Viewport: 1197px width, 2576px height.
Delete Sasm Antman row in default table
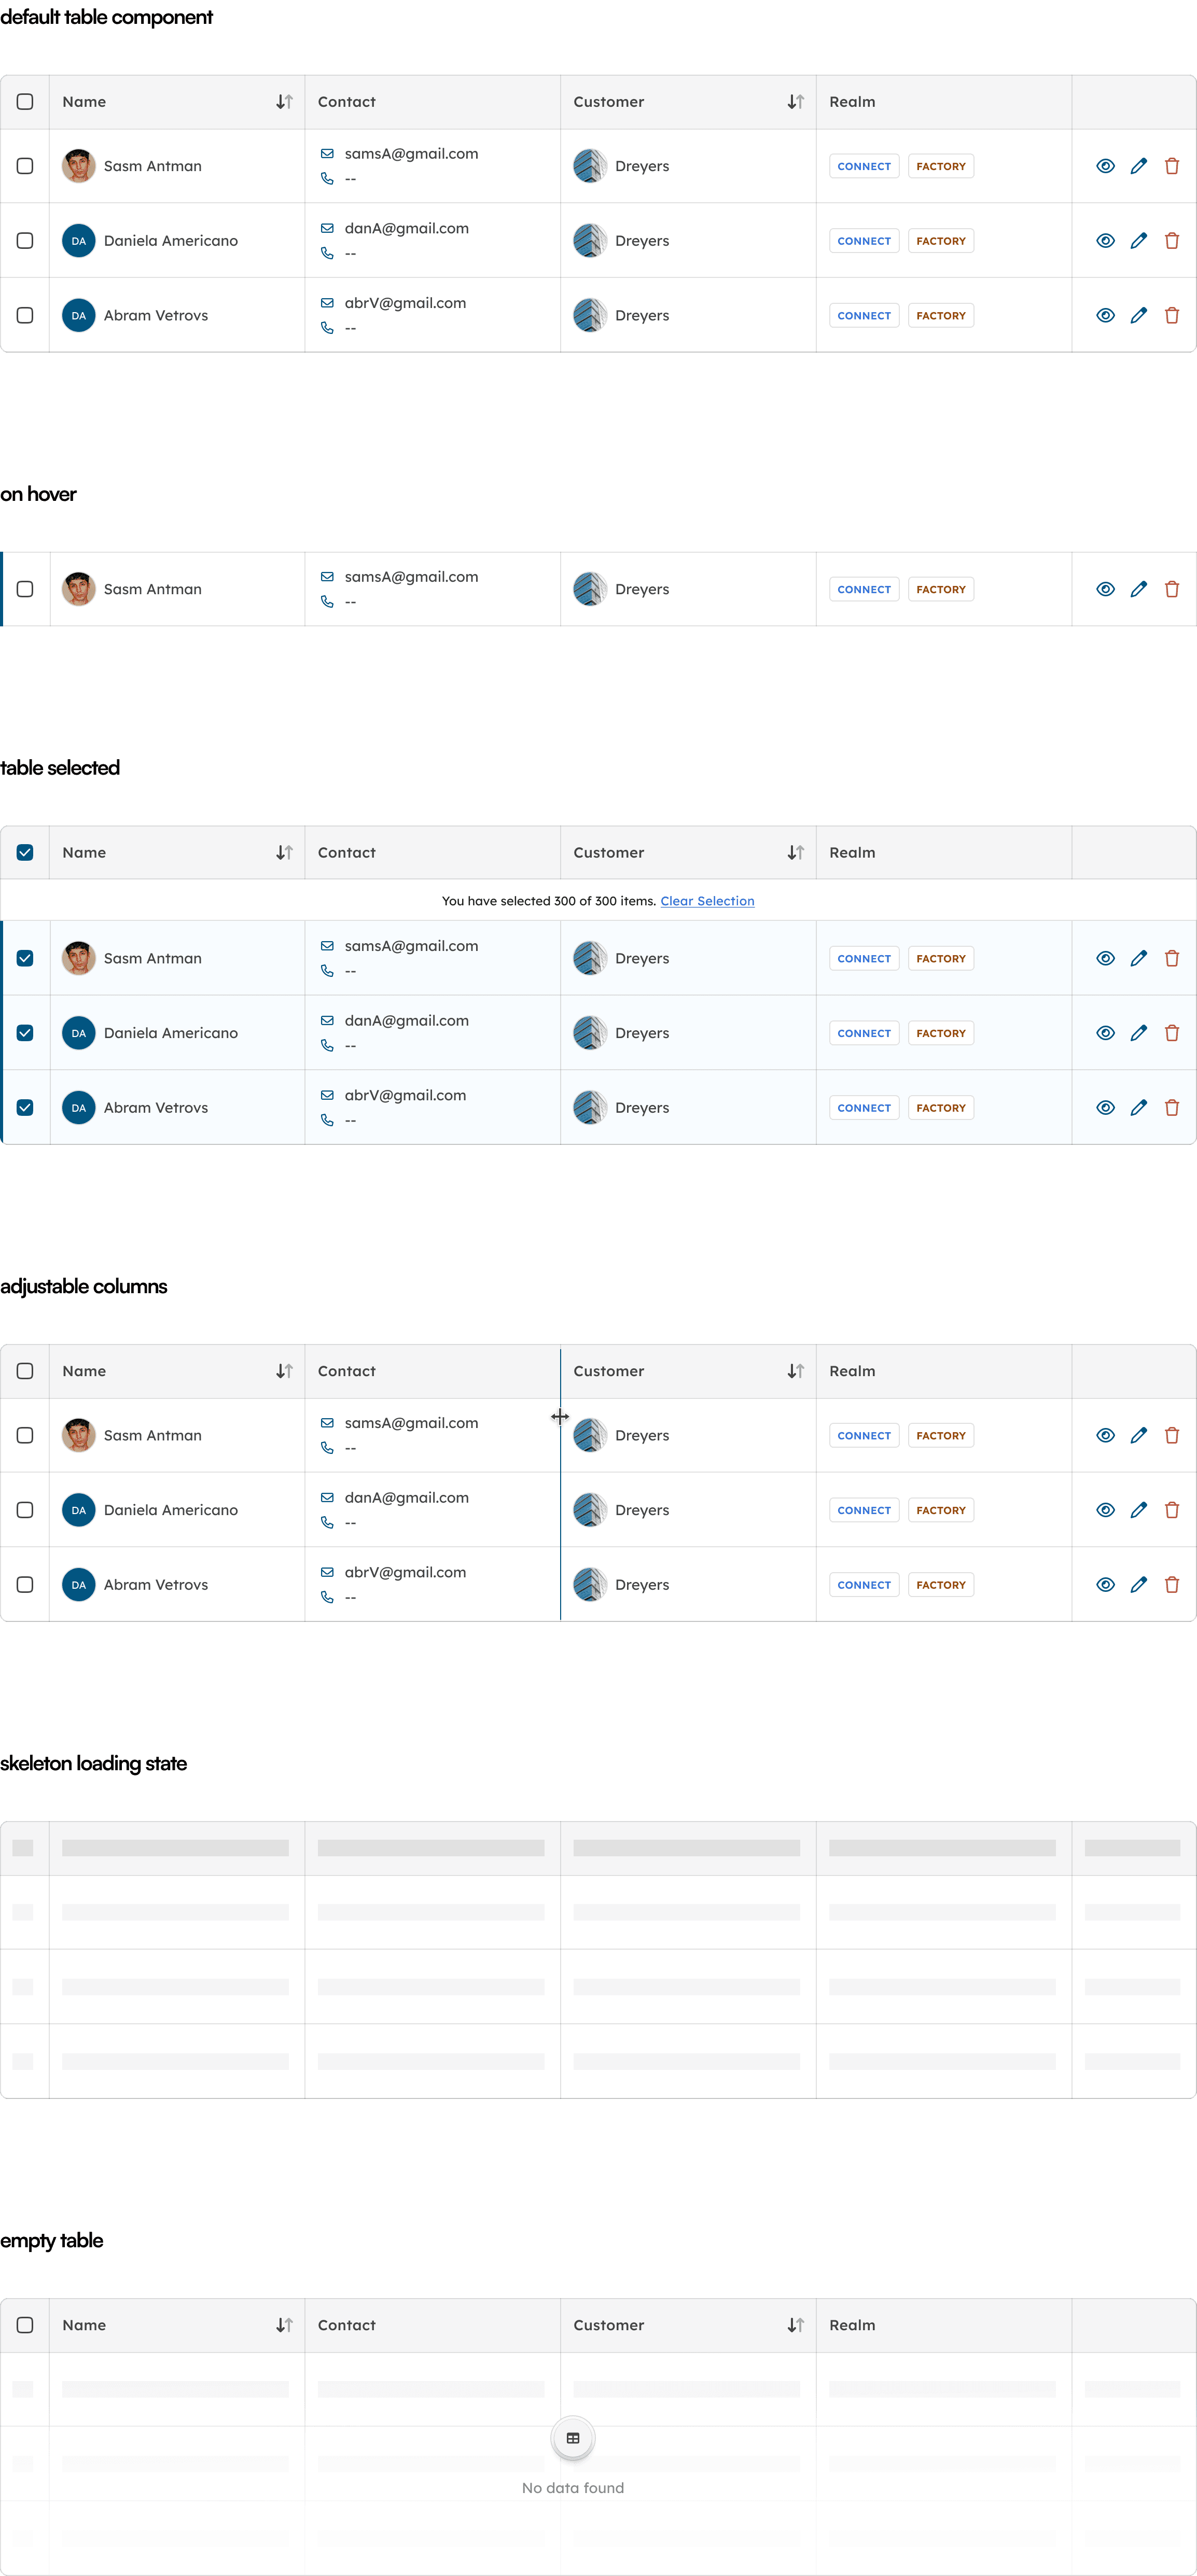point(1171,166)
